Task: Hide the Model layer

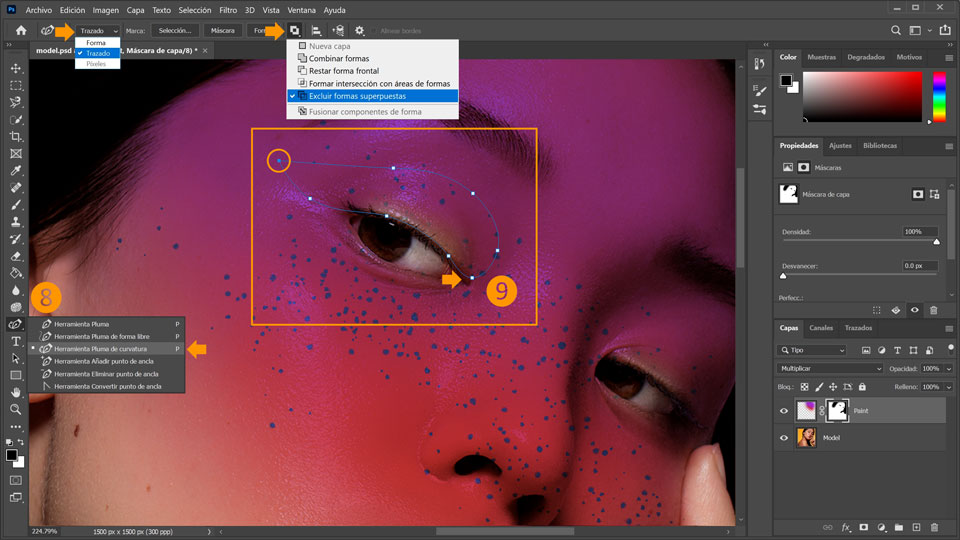Action: tap(784, 438)
